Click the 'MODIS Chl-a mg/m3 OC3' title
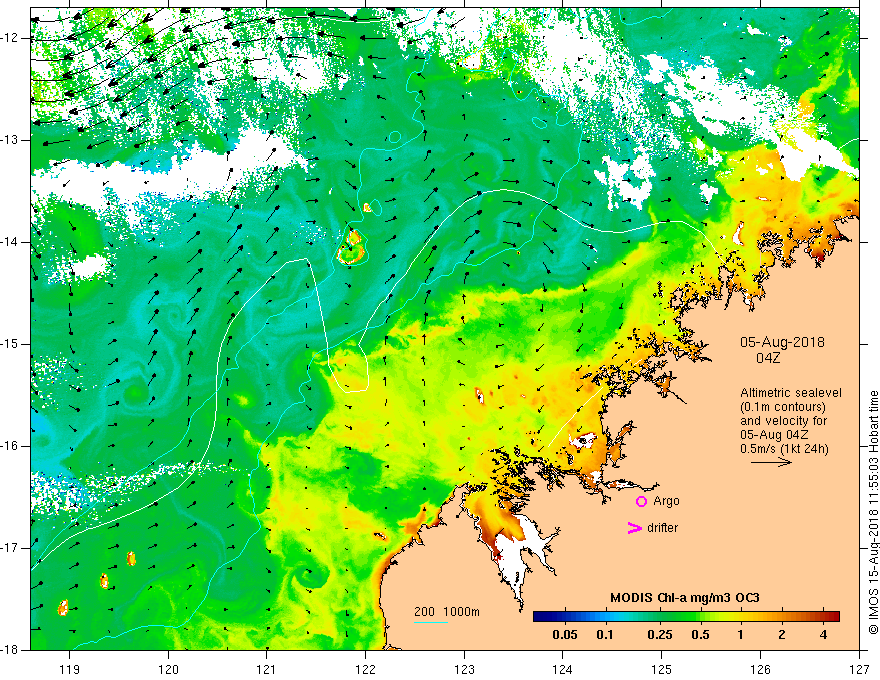This screenshot has width=880, height=680. (x=685, y=598)
